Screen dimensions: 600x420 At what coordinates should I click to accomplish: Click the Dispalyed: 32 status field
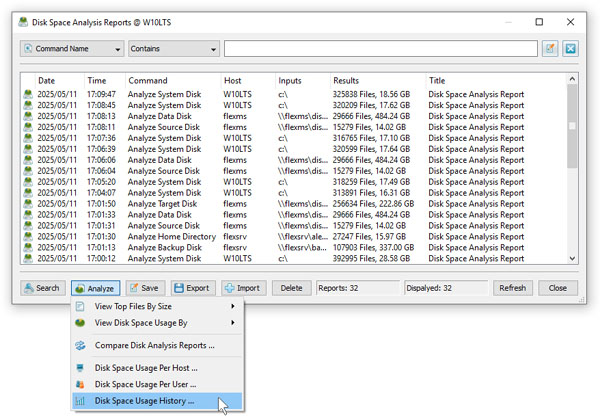coord(446,288)
